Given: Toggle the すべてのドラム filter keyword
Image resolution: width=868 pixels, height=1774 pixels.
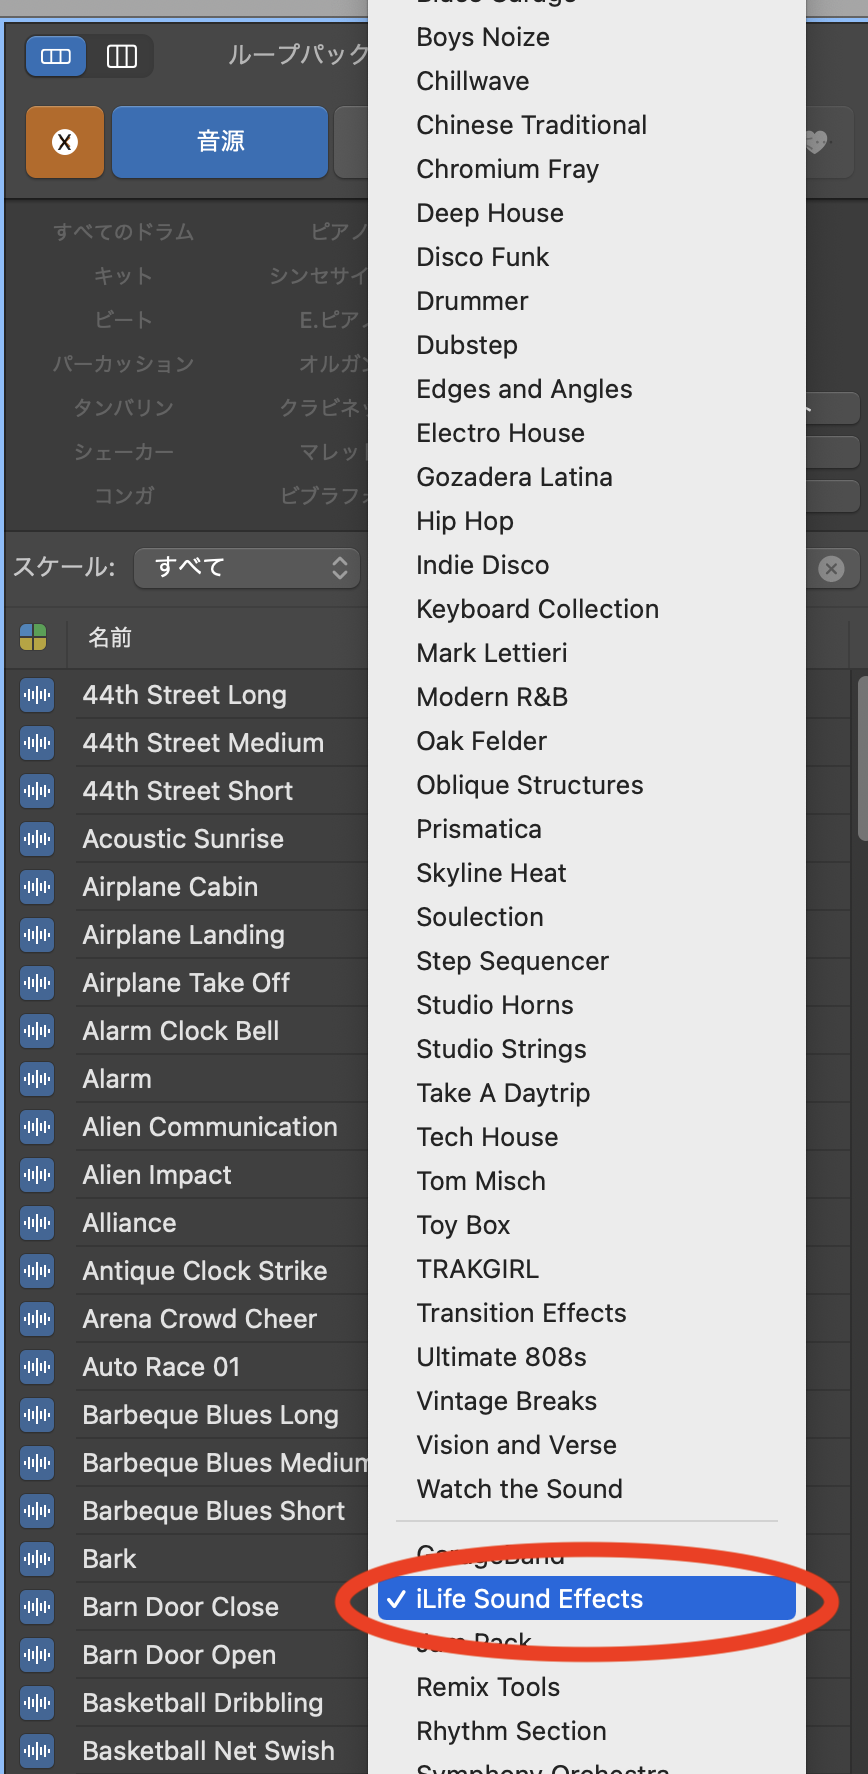Looking at the screenshot, I should (x=123, y=232).
